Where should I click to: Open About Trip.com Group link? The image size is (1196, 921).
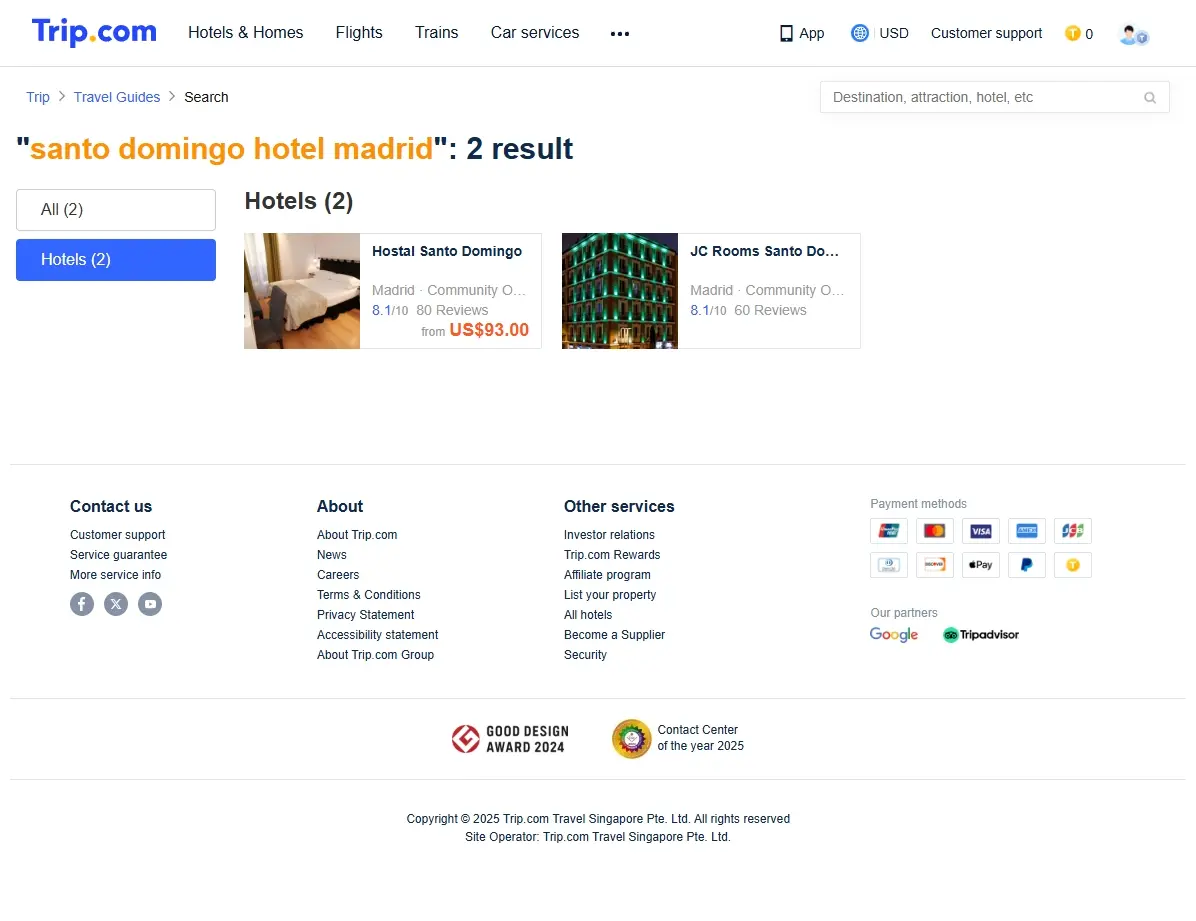coord(375,655)
